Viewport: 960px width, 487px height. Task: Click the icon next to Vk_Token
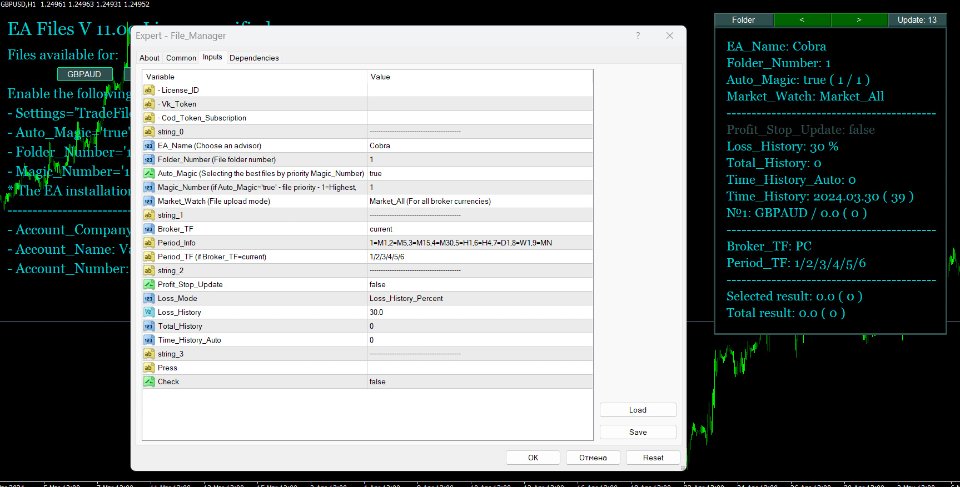[149, 104]
